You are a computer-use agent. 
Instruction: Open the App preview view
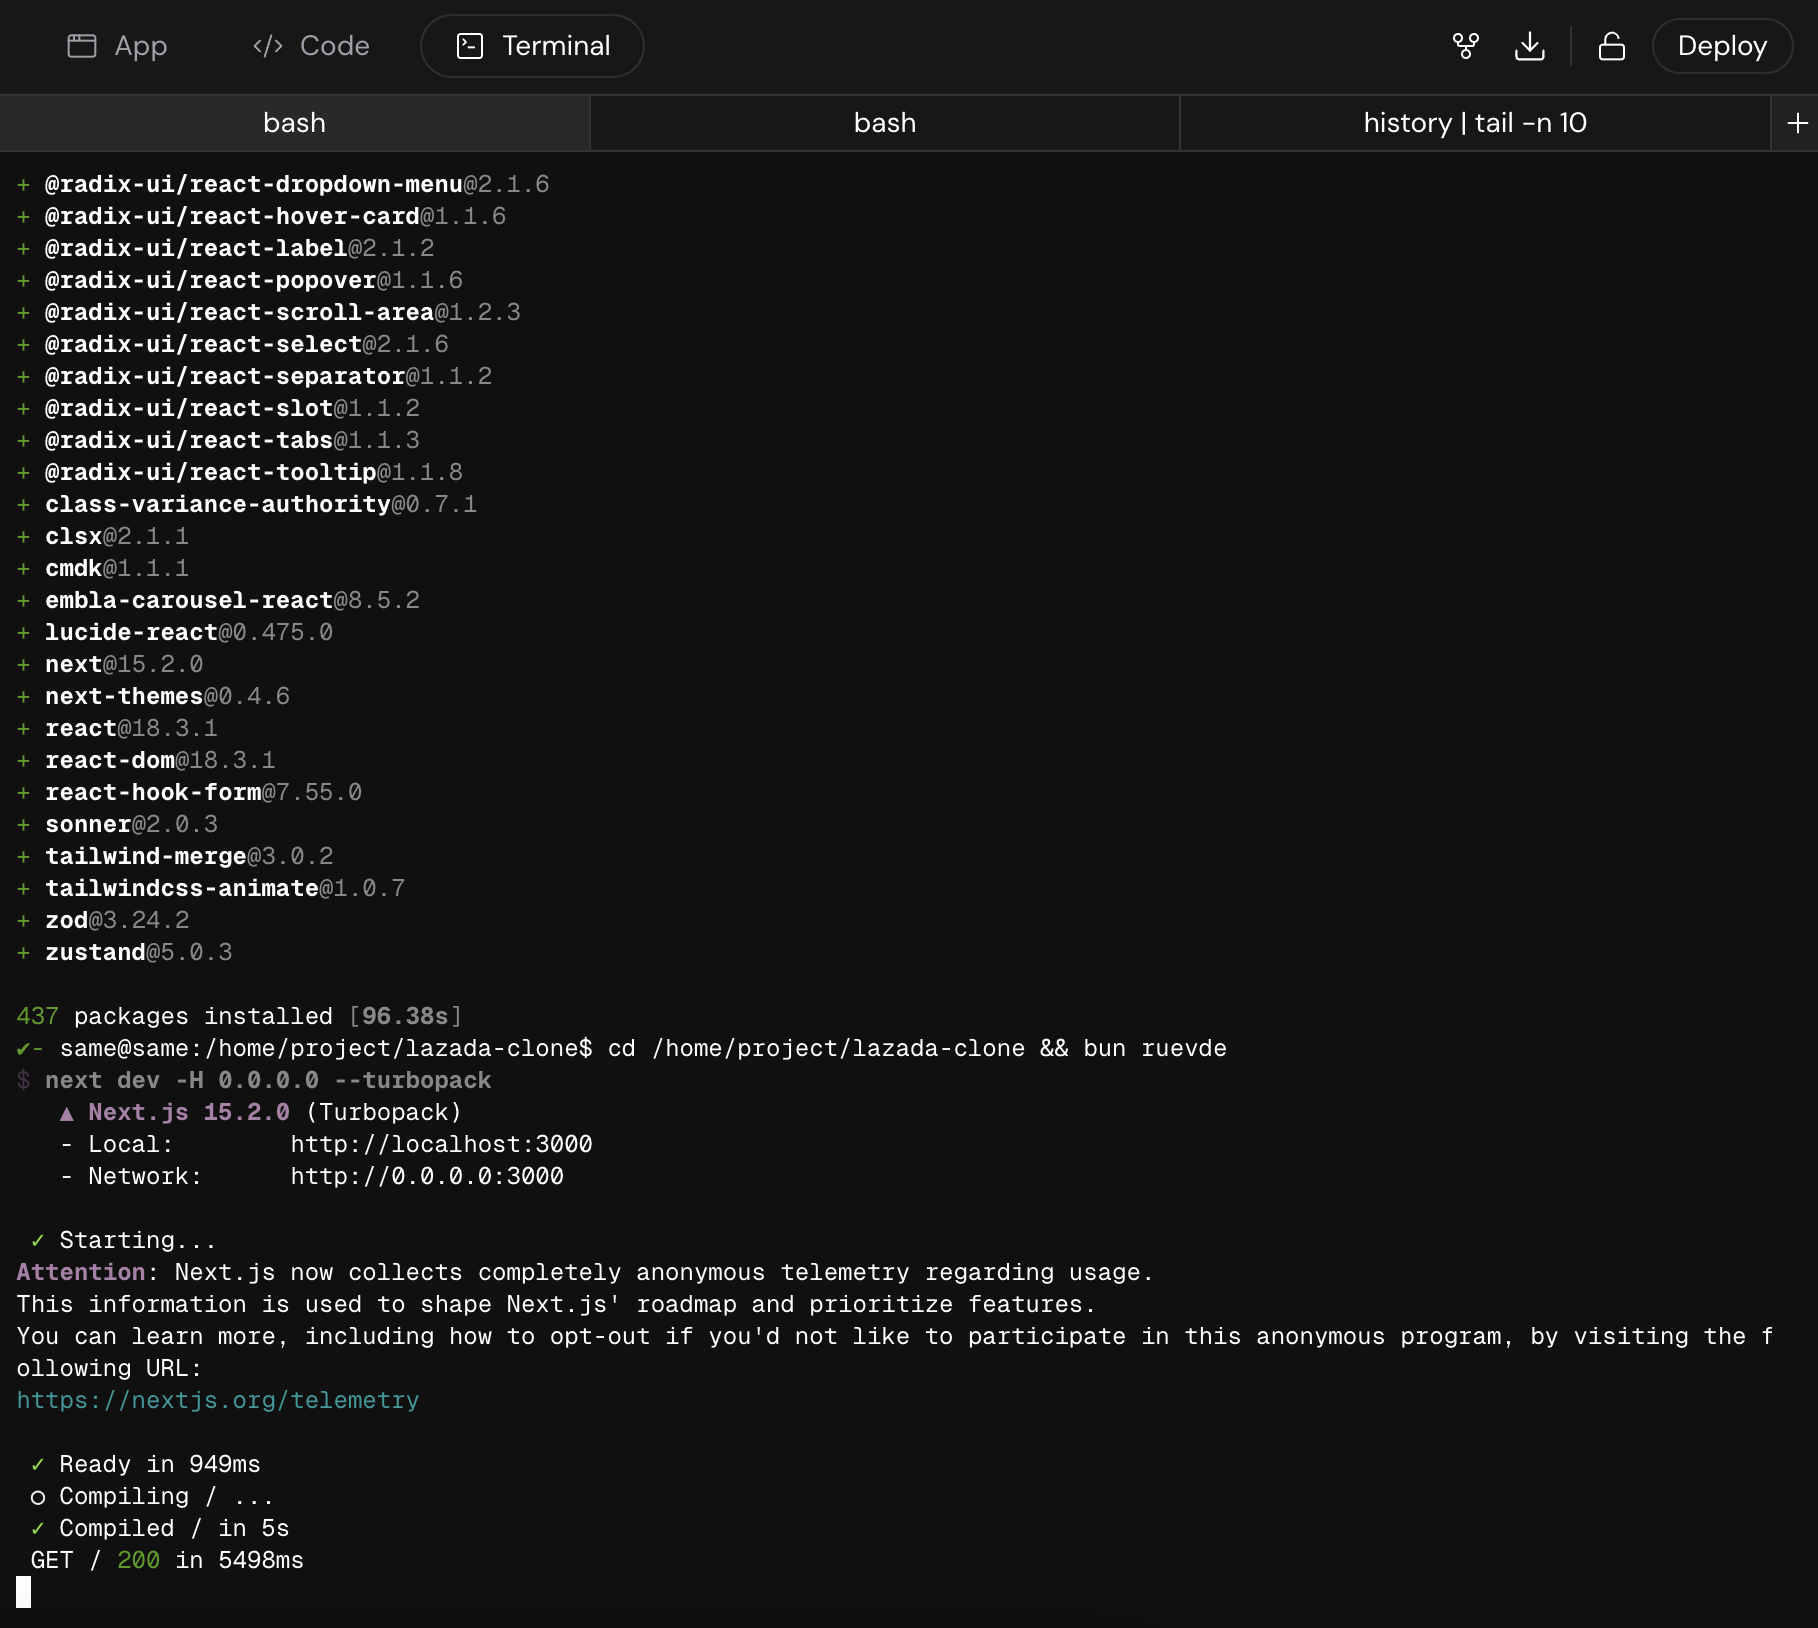(x=118, y=46)
